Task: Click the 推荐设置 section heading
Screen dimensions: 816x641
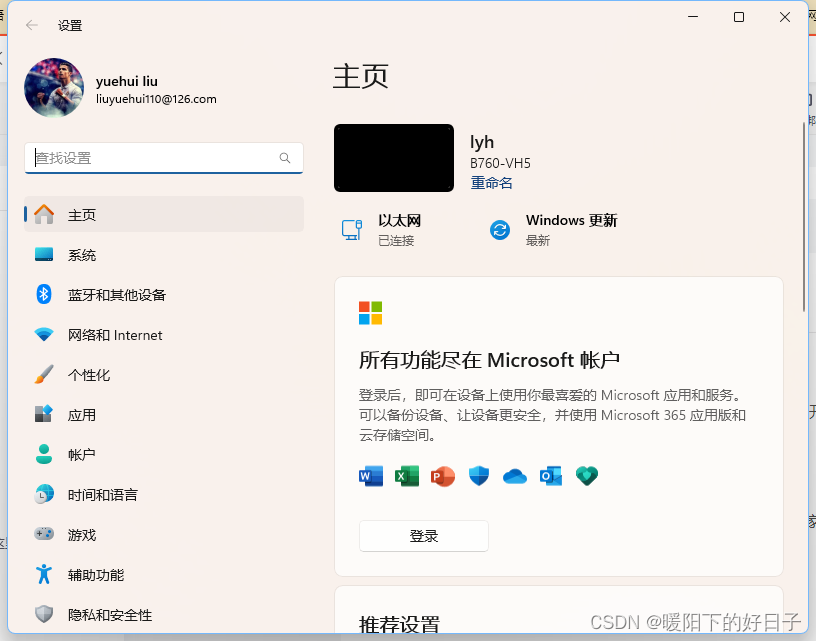Action: pos(399,623)
